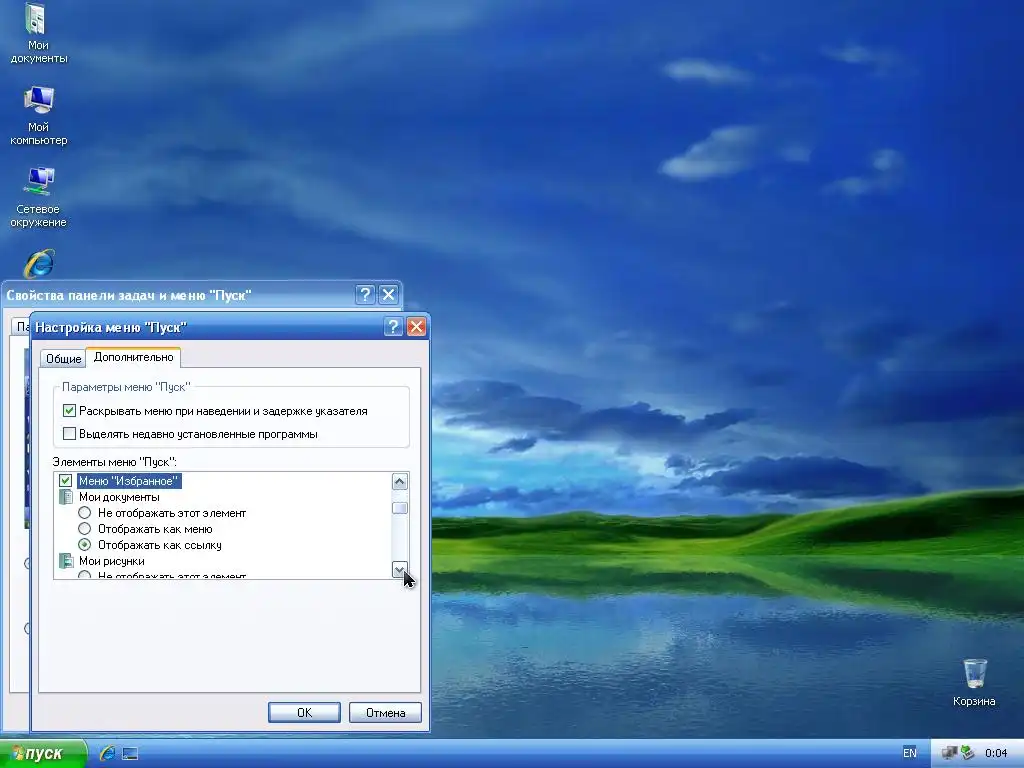The image size is (1024, 768).
Task: Click the help button of taskbar properties window
Action: (x=365, y=295)
